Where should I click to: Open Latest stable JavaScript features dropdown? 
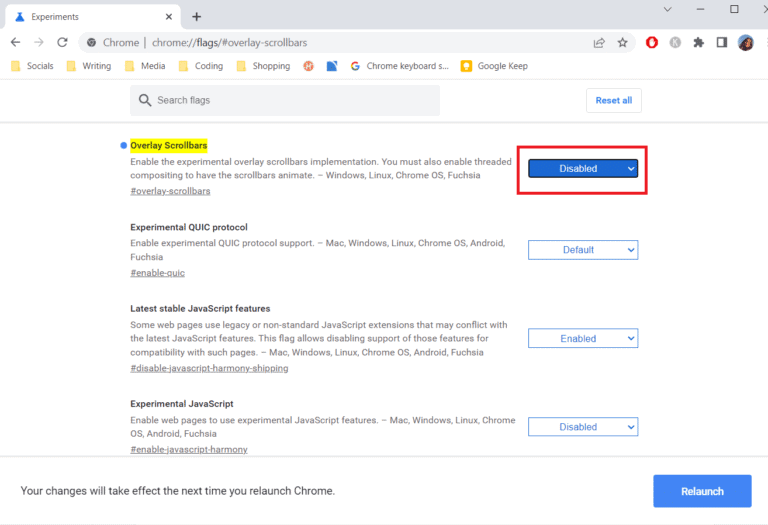582,339
